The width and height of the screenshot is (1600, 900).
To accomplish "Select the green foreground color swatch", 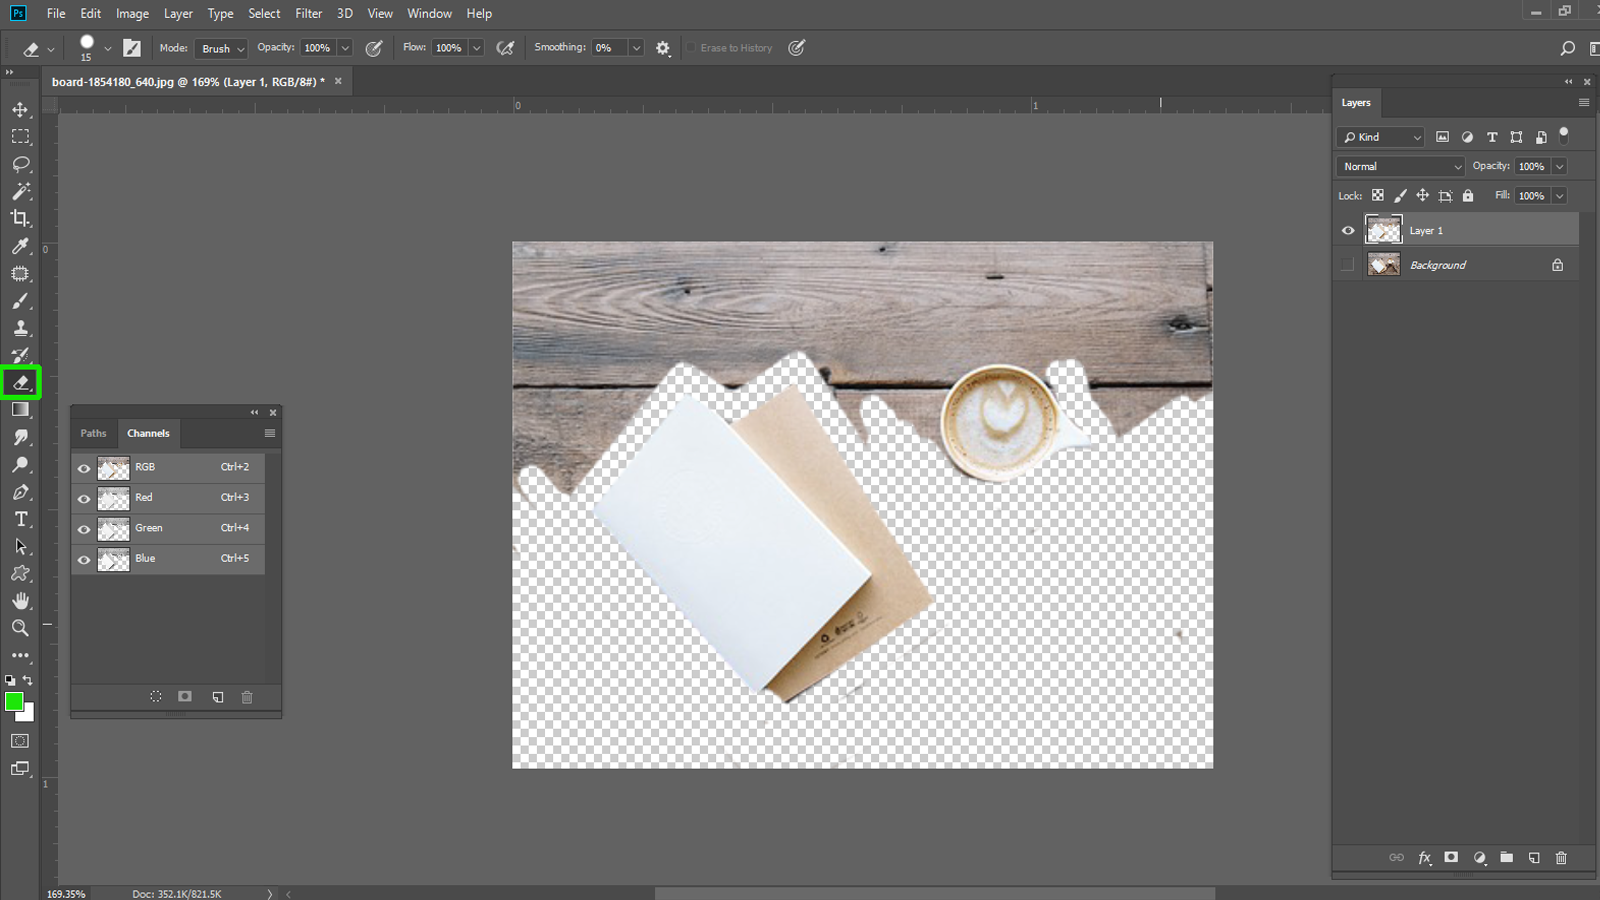I will (14, 703).
